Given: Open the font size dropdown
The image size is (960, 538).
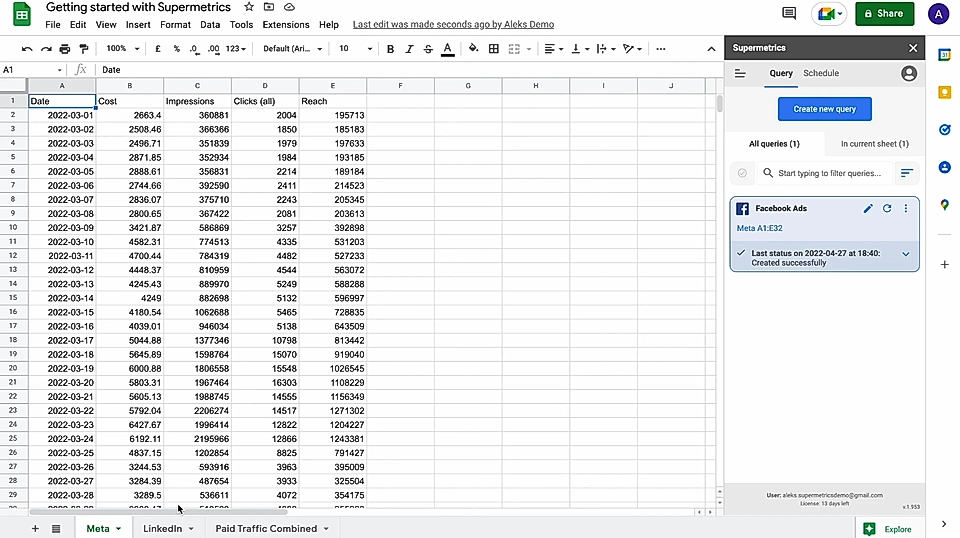Looking at the screenshot, I should pyautogui.click(x=355, y=49).
